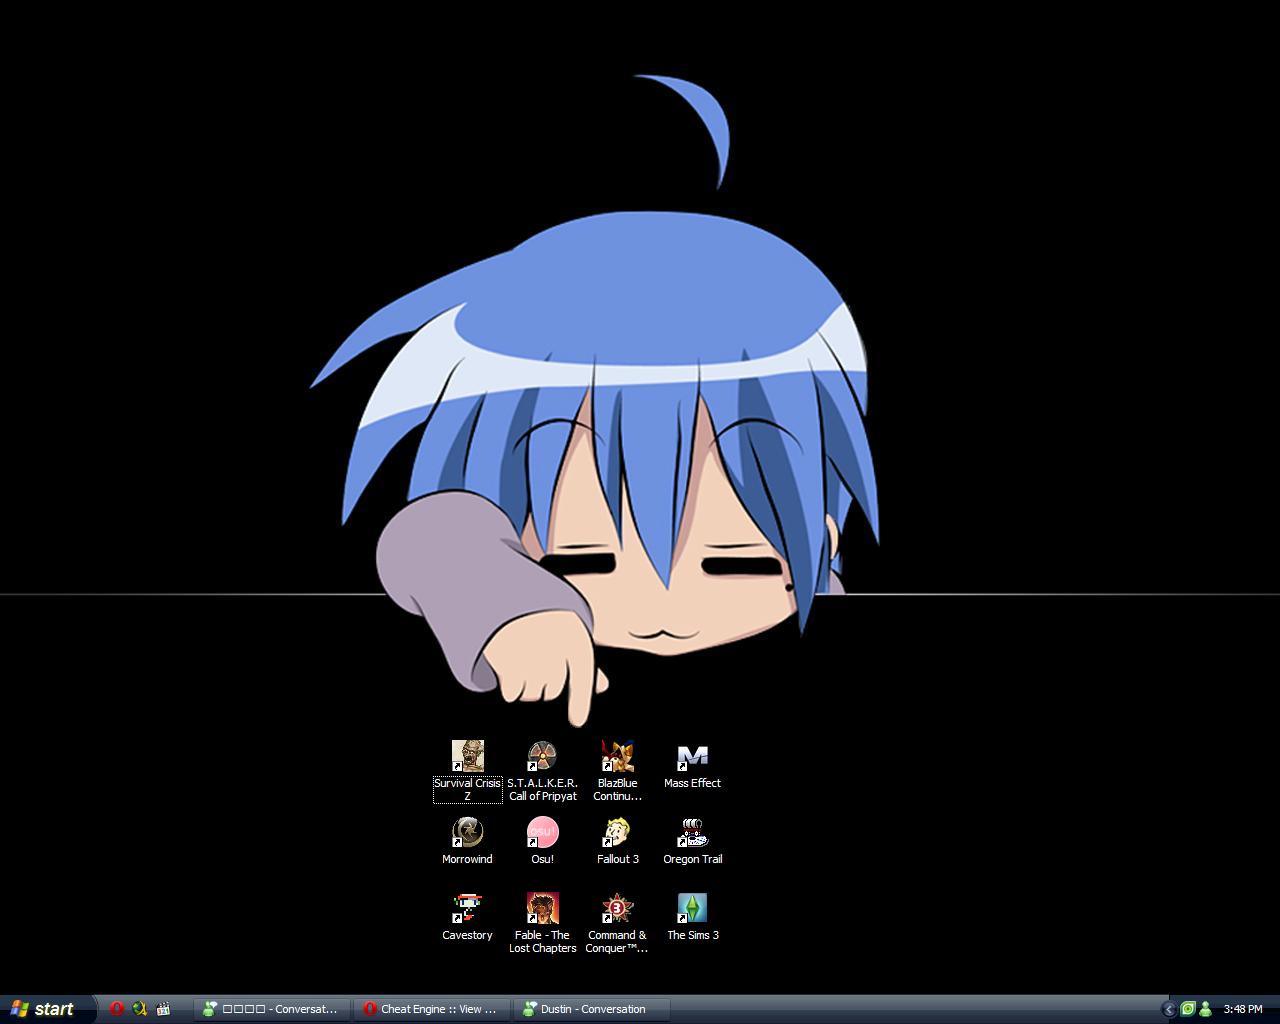Select the S.T.A.L.K.E.R. Call of Pripyat icon
Viewport: 1280px width, 1024px height.
pyautogui.click(x=542, y=757)
